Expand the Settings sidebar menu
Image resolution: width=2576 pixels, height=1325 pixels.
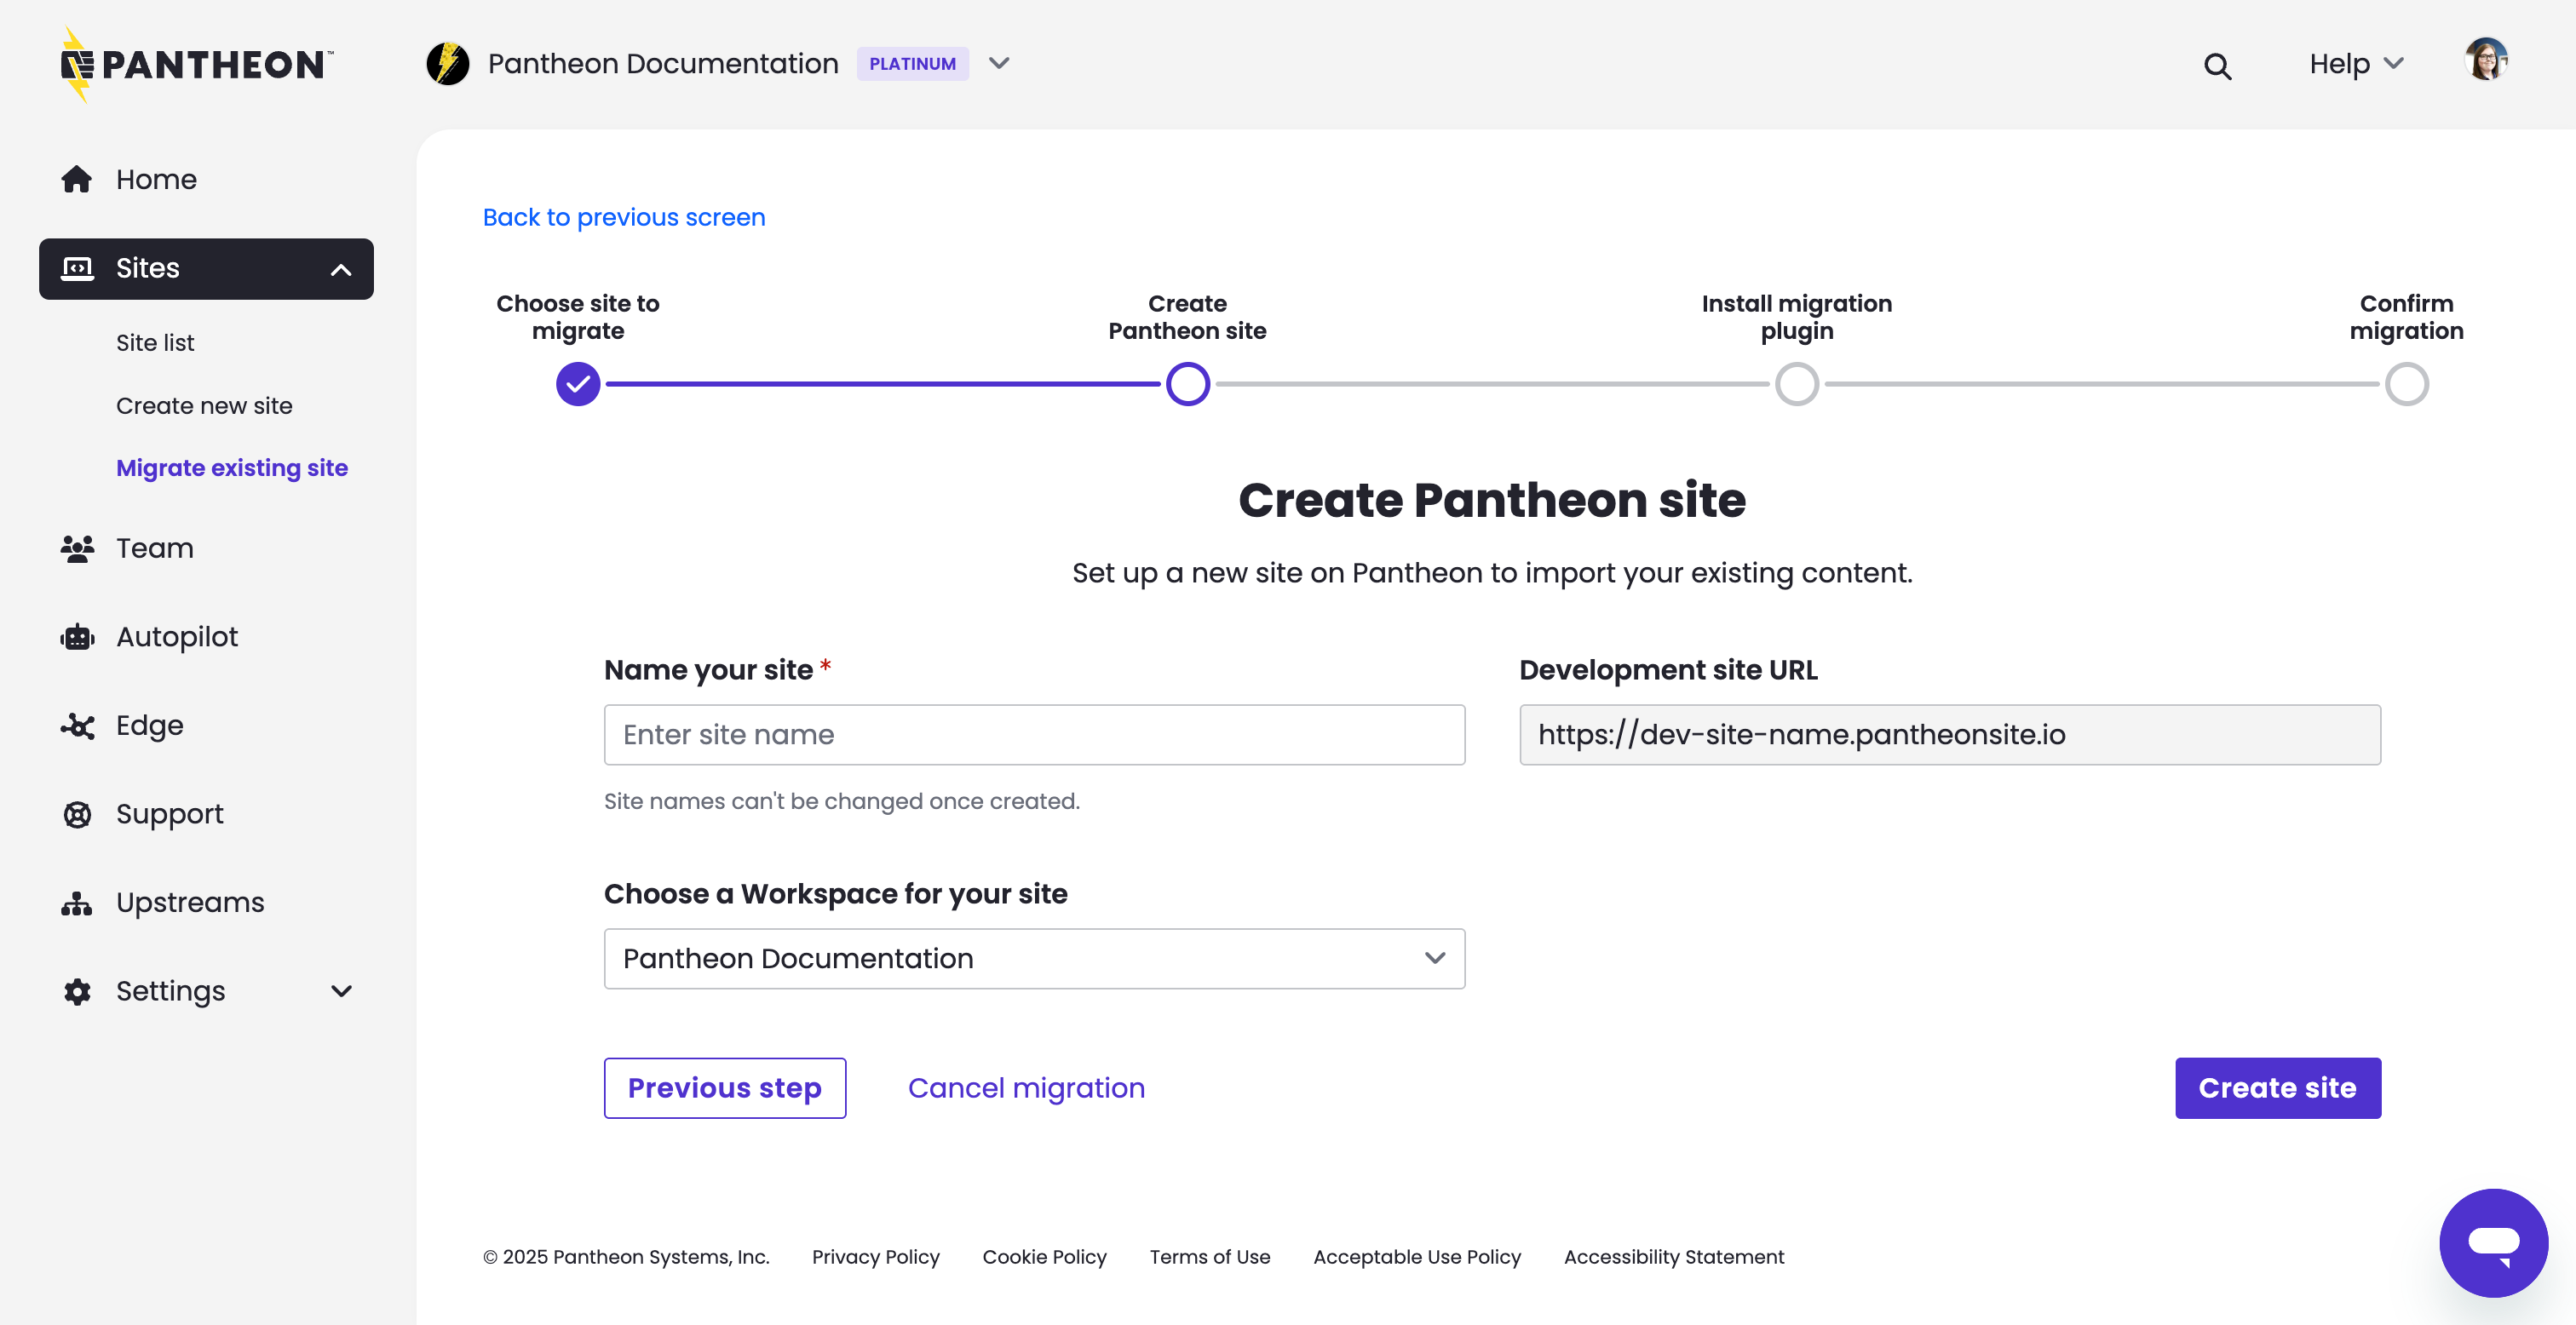[x=340, y=991]
